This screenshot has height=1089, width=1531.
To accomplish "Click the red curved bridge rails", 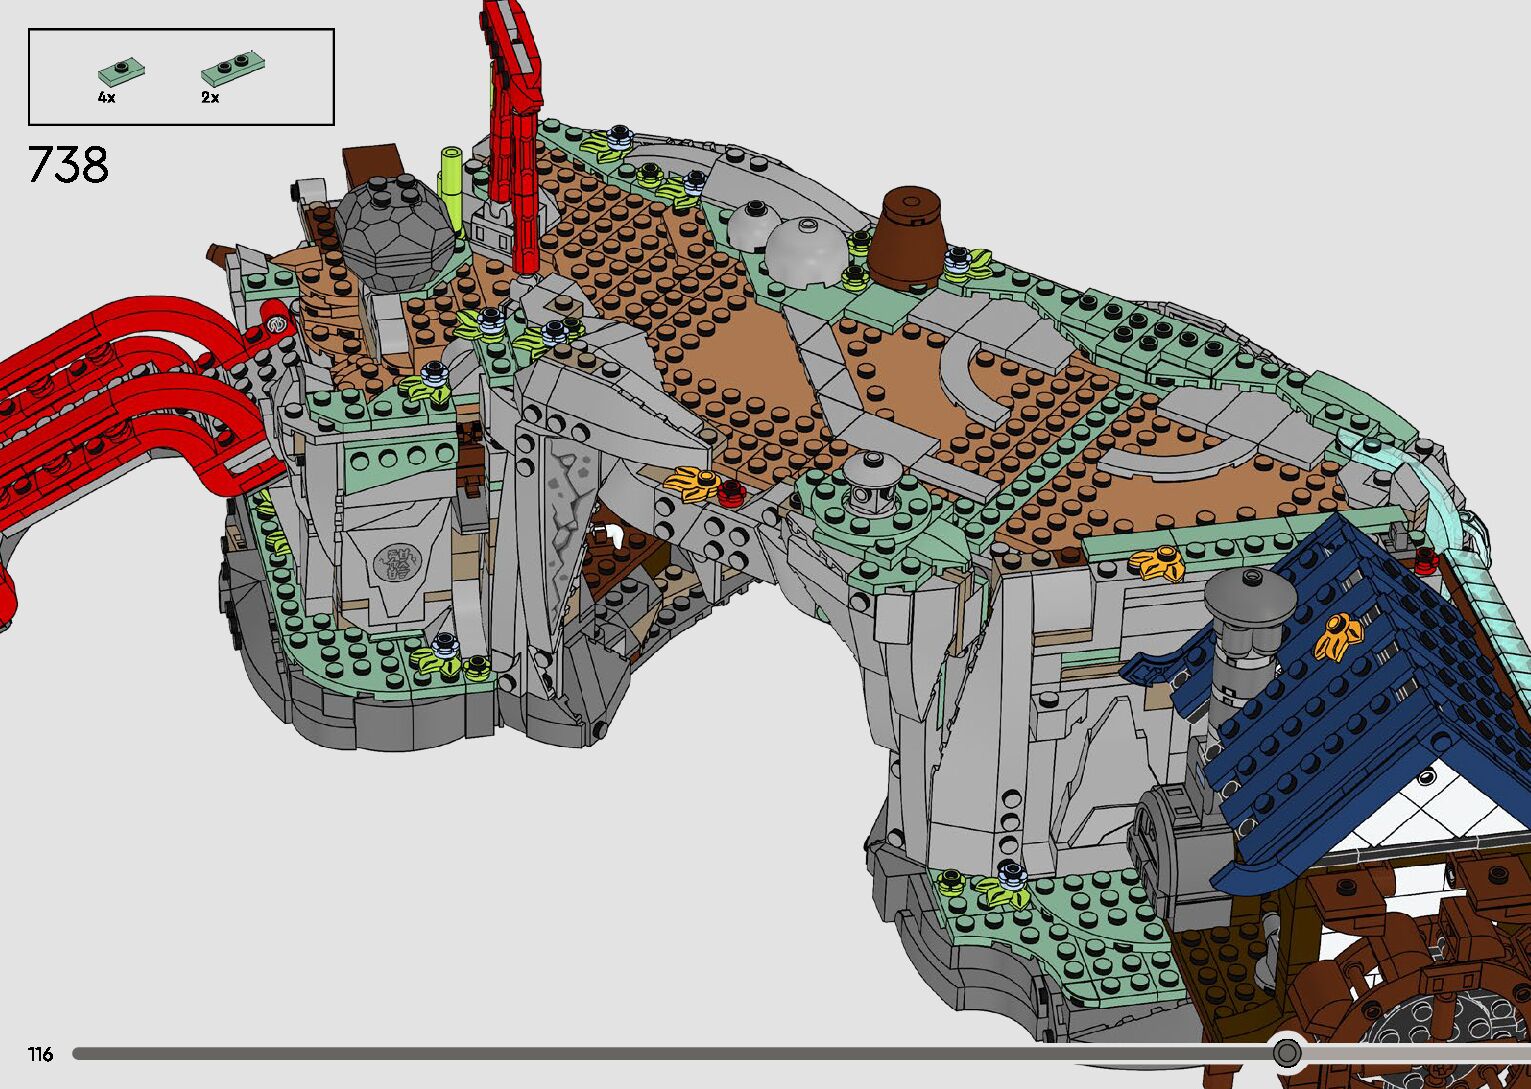I will (x=120, y=400).
